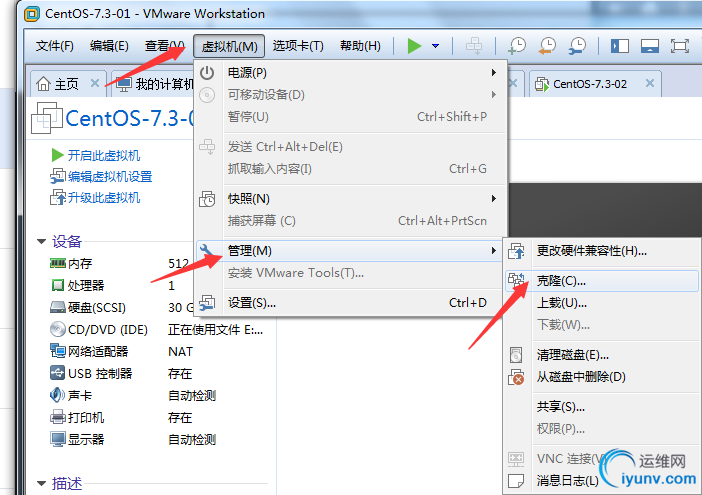Image resolution: width=702 pixels, height=495 pixels.
Task: Select 上载(U)... in the submenu
Action: [602, 303]
